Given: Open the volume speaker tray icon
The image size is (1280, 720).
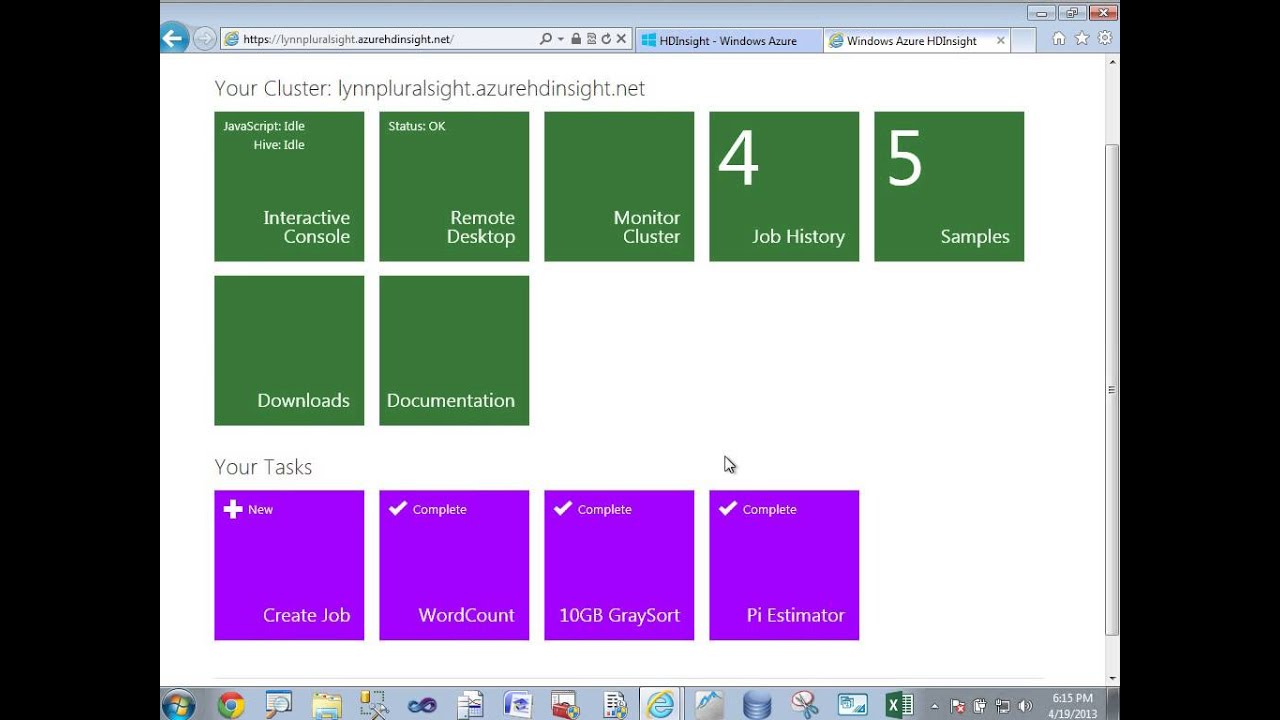Looking at the screenshot, I should (1025, 705).
